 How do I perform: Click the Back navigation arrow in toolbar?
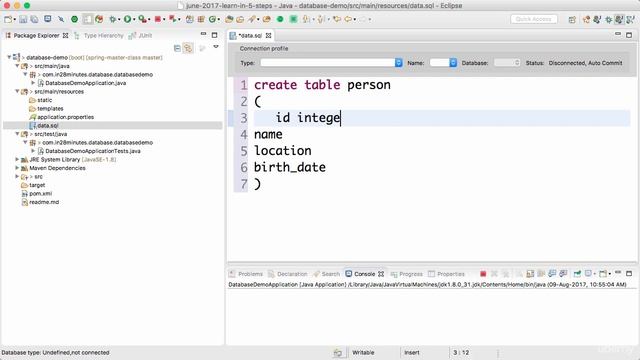click(x=348, y=19)
